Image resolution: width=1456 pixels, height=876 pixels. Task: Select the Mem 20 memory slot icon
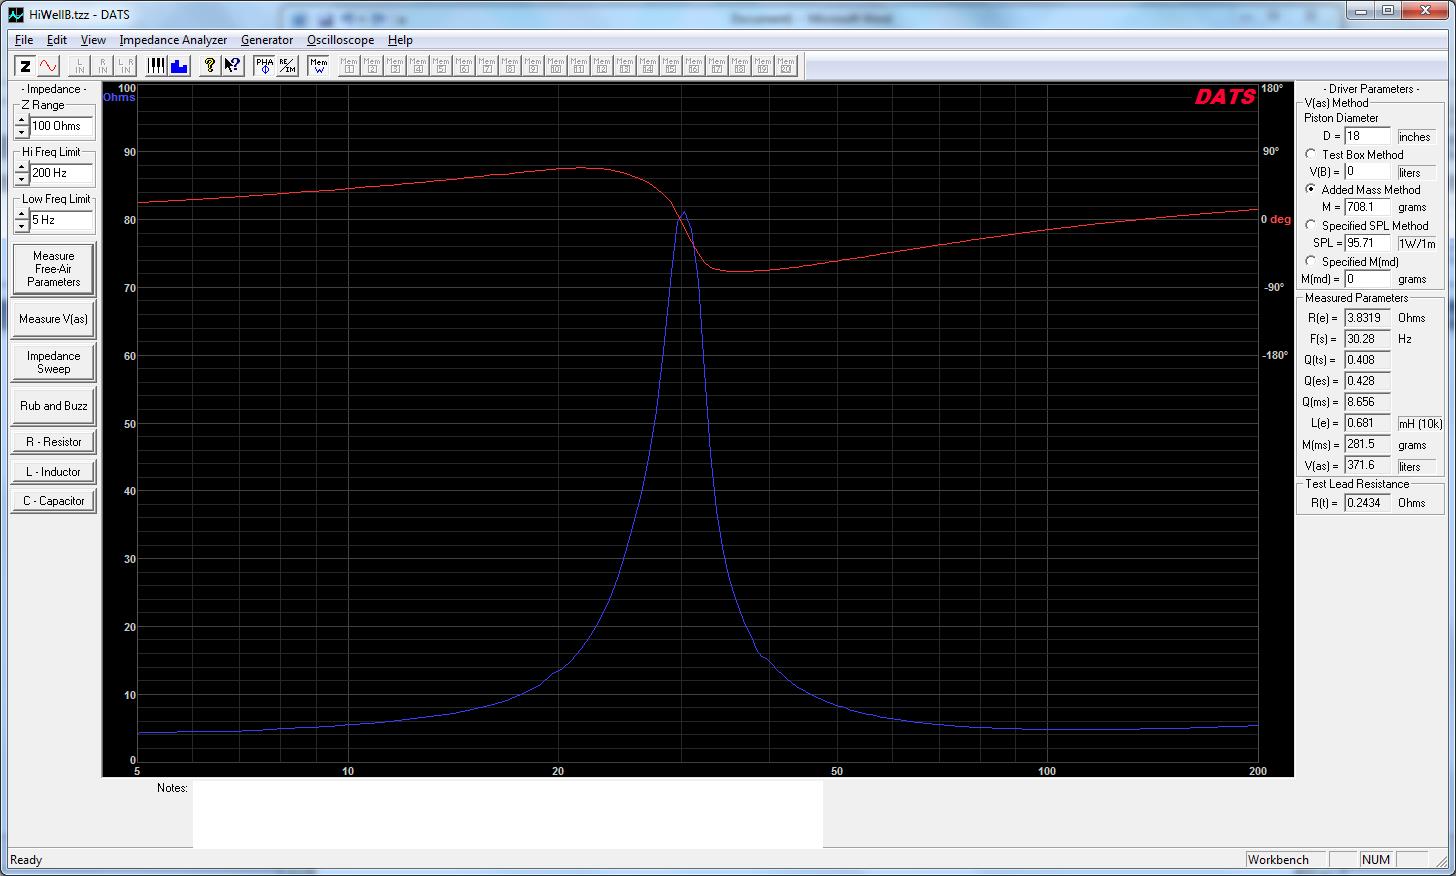click(x=786, y=66)
